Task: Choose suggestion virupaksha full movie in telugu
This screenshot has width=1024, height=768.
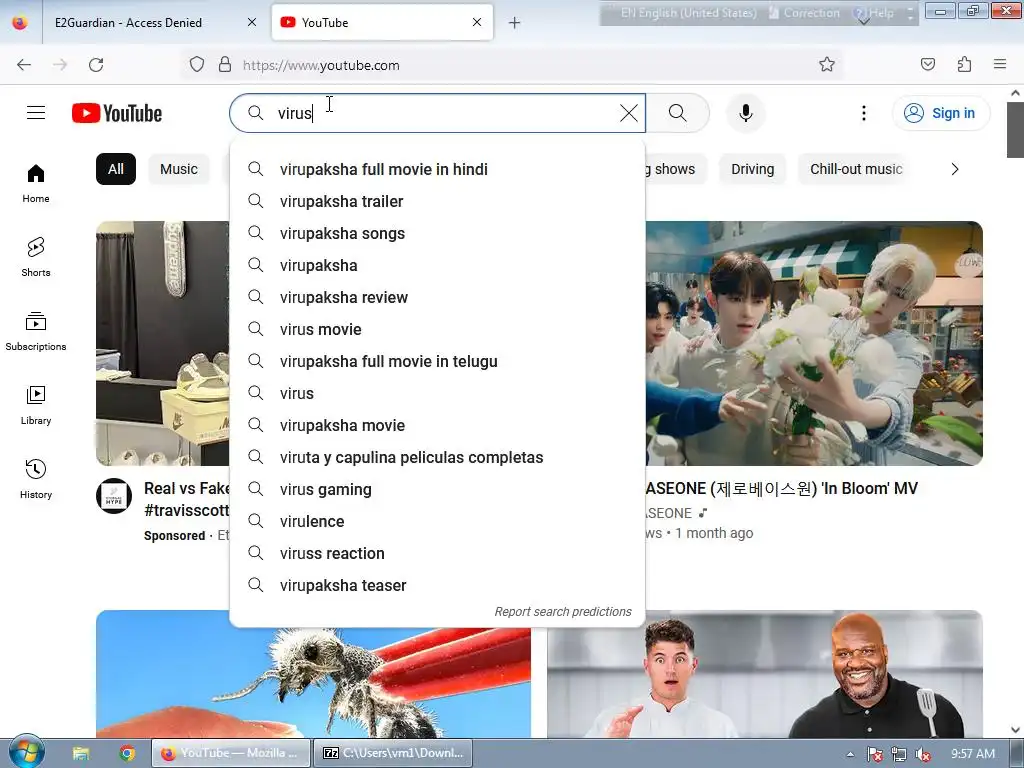Action: (438, 361)
